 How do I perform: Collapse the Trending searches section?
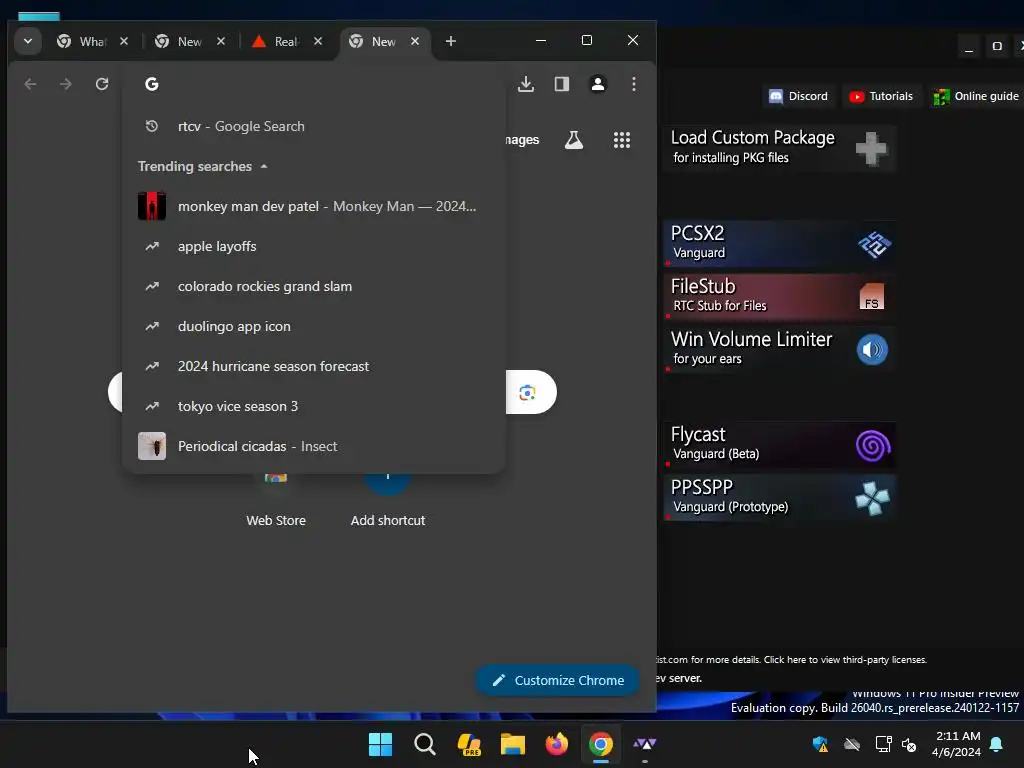[x=264, y=167]
